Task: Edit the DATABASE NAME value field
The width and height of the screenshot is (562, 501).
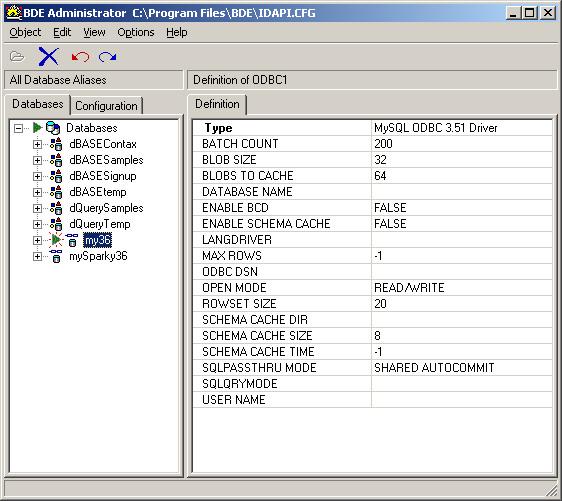Action: [462, 192]
